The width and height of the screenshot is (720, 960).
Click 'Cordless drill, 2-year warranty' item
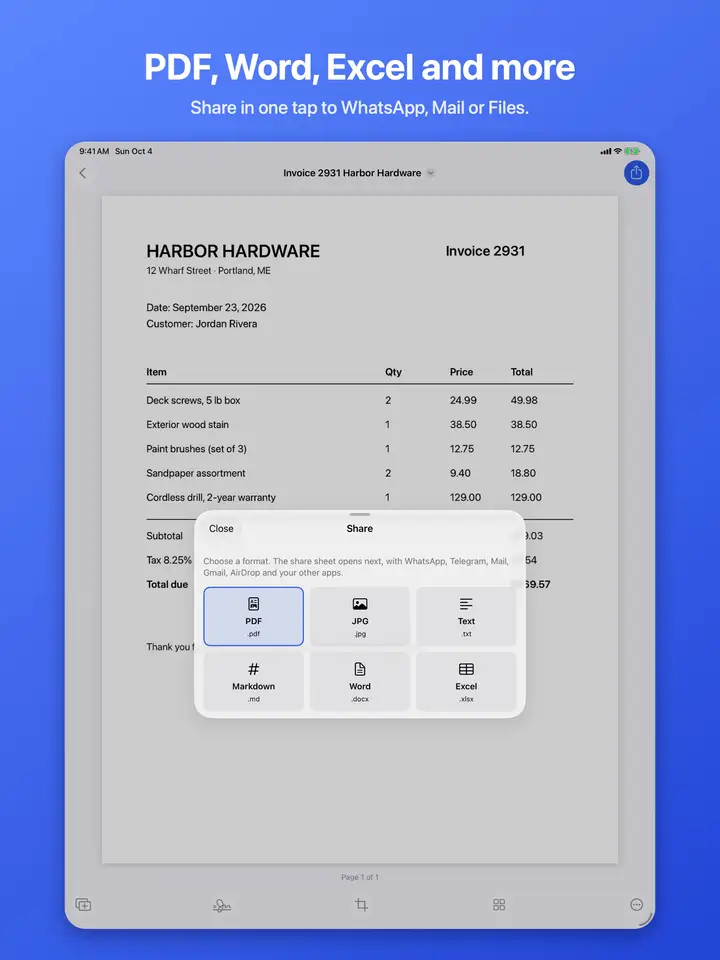tap(211, 497)
